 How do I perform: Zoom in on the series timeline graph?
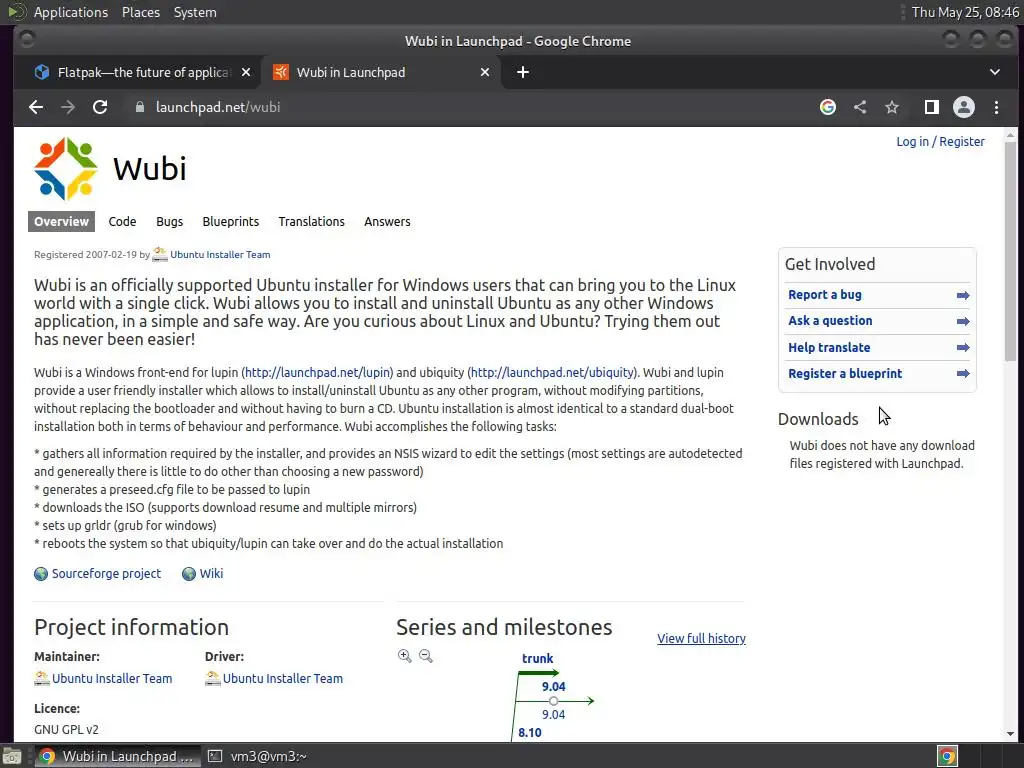404,656
